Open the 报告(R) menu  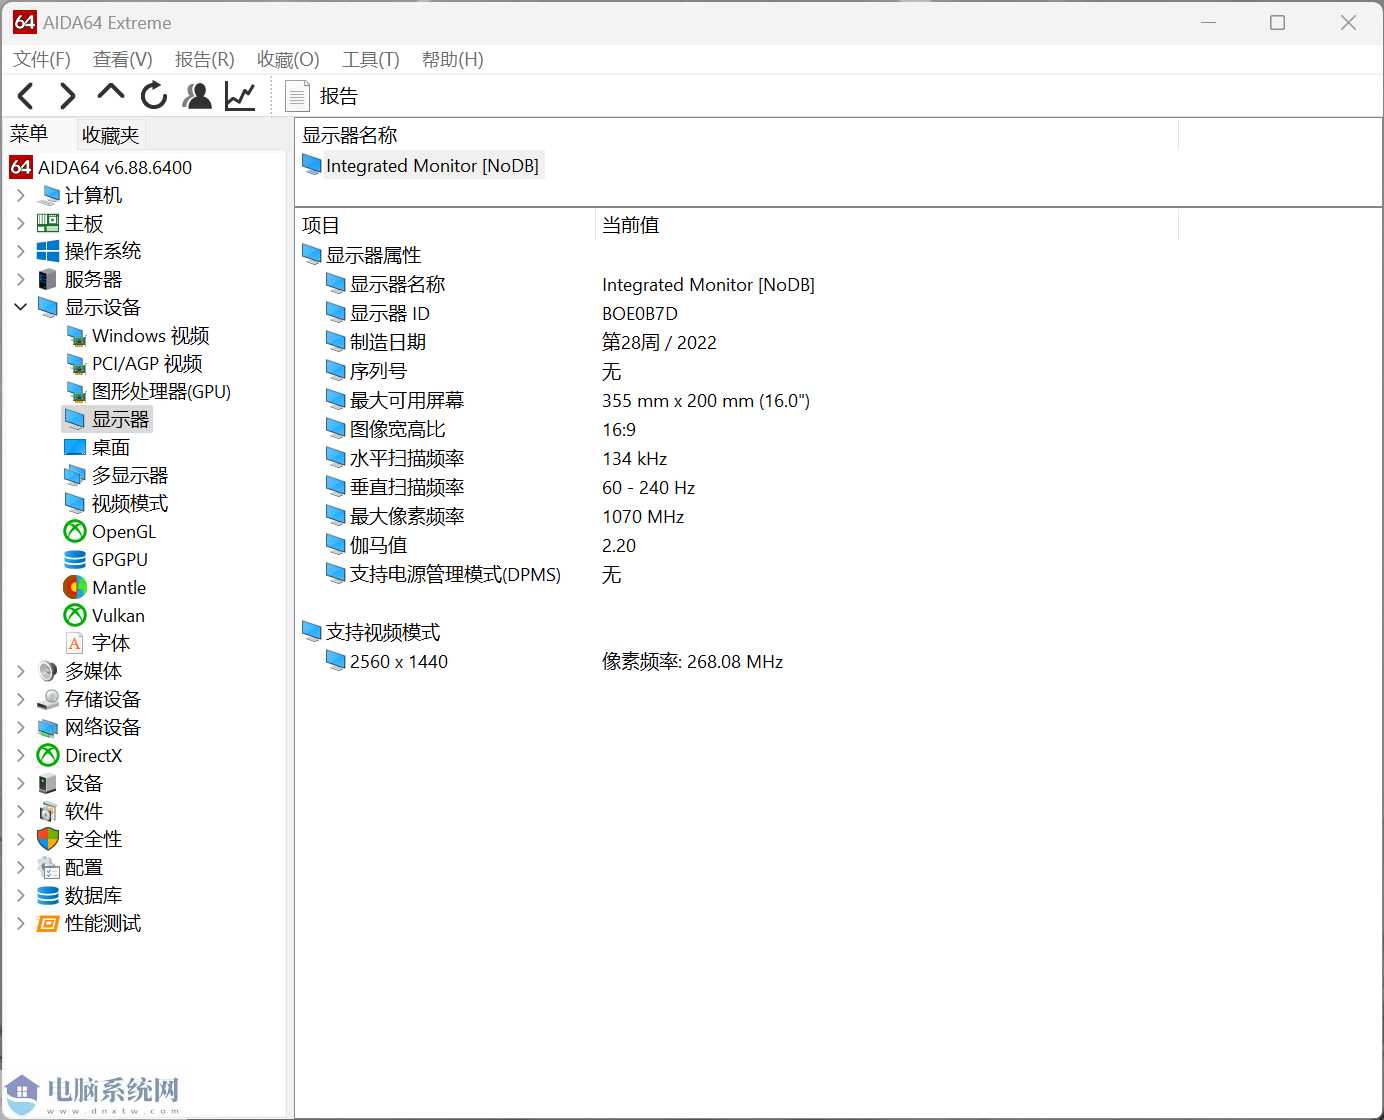204,60
